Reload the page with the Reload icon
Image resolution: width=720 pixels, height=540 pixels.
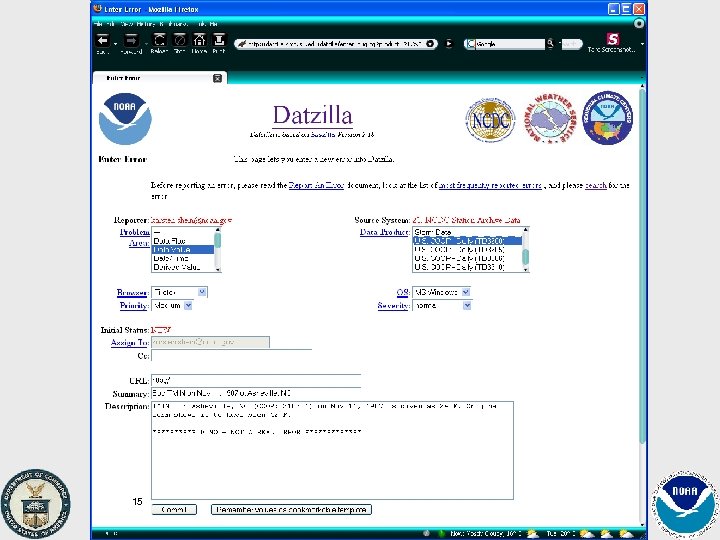159,40
